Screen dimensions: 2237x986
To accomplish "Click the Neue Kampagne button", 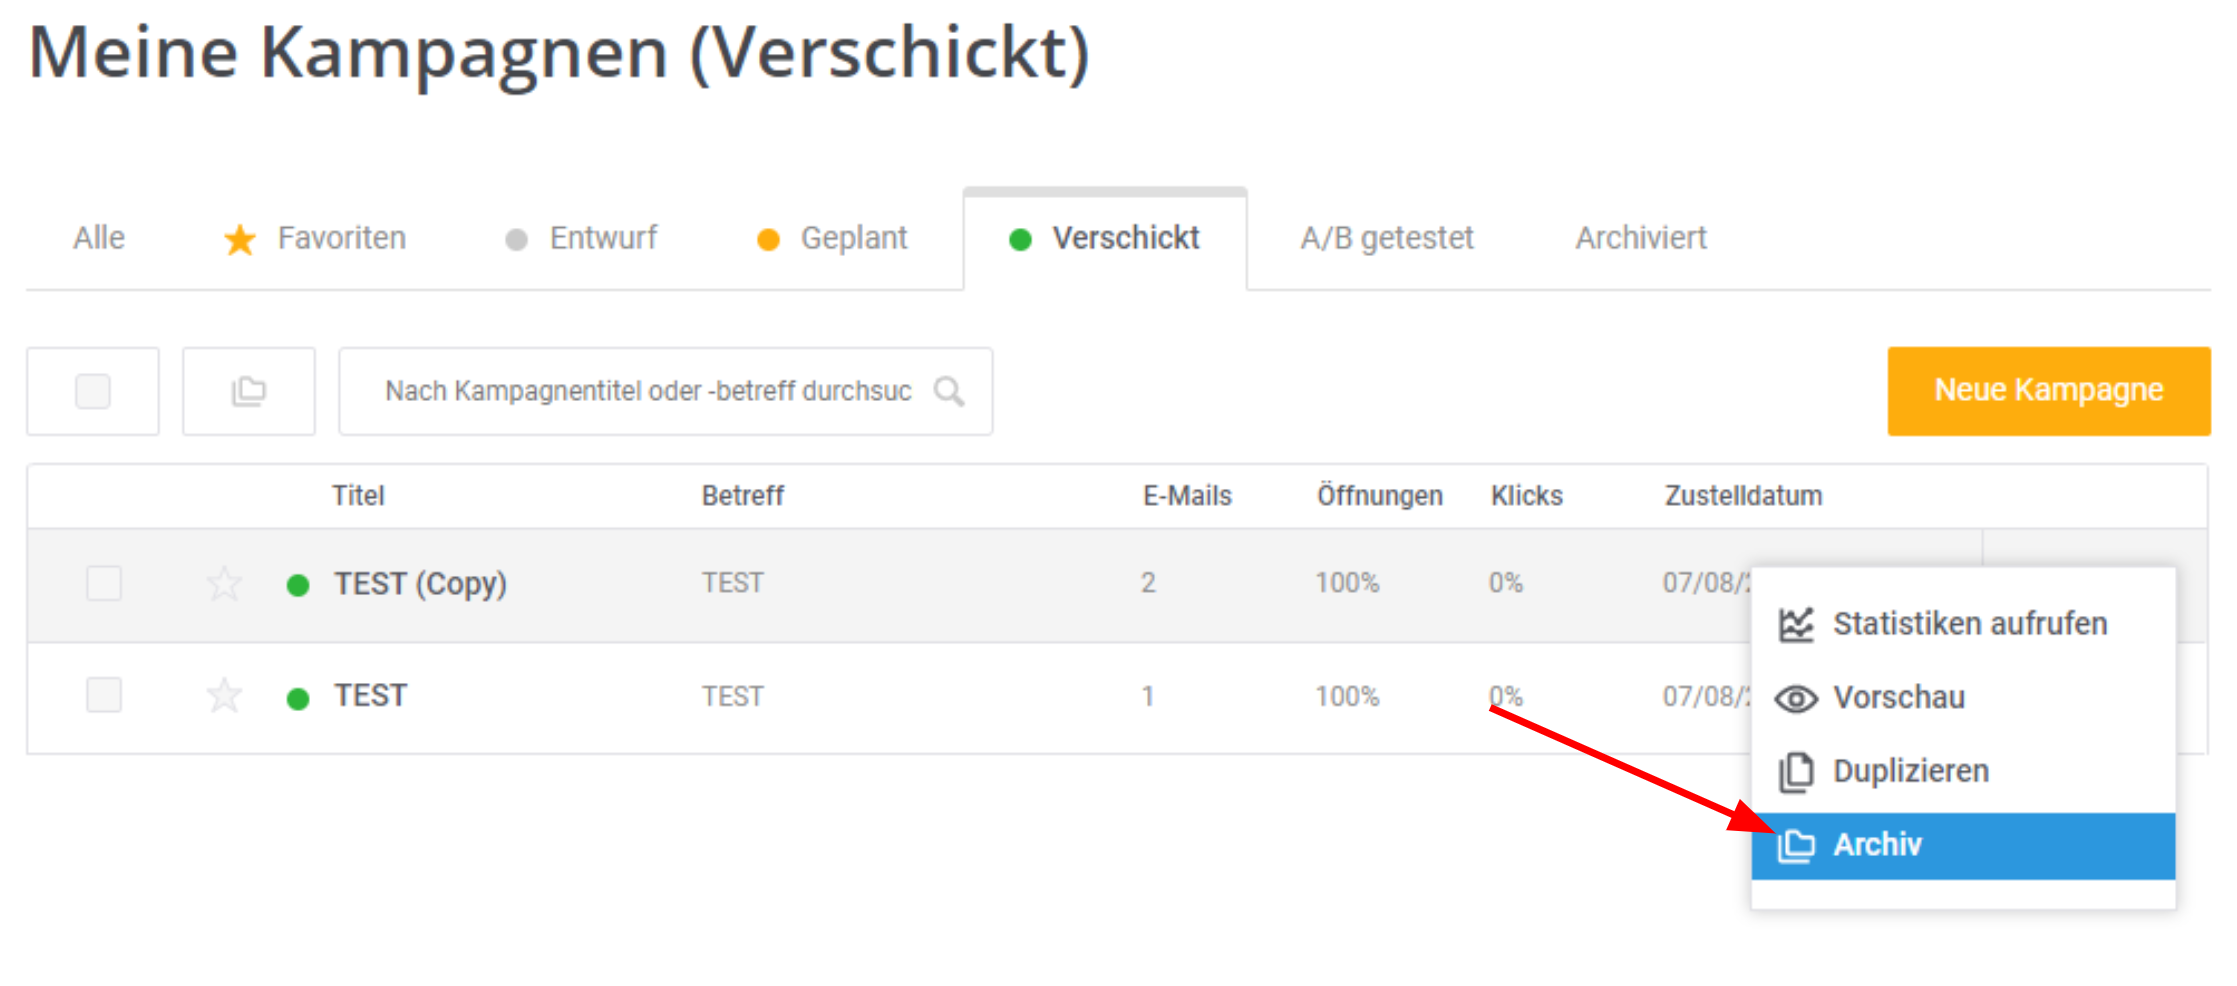I will point(2048,391).
